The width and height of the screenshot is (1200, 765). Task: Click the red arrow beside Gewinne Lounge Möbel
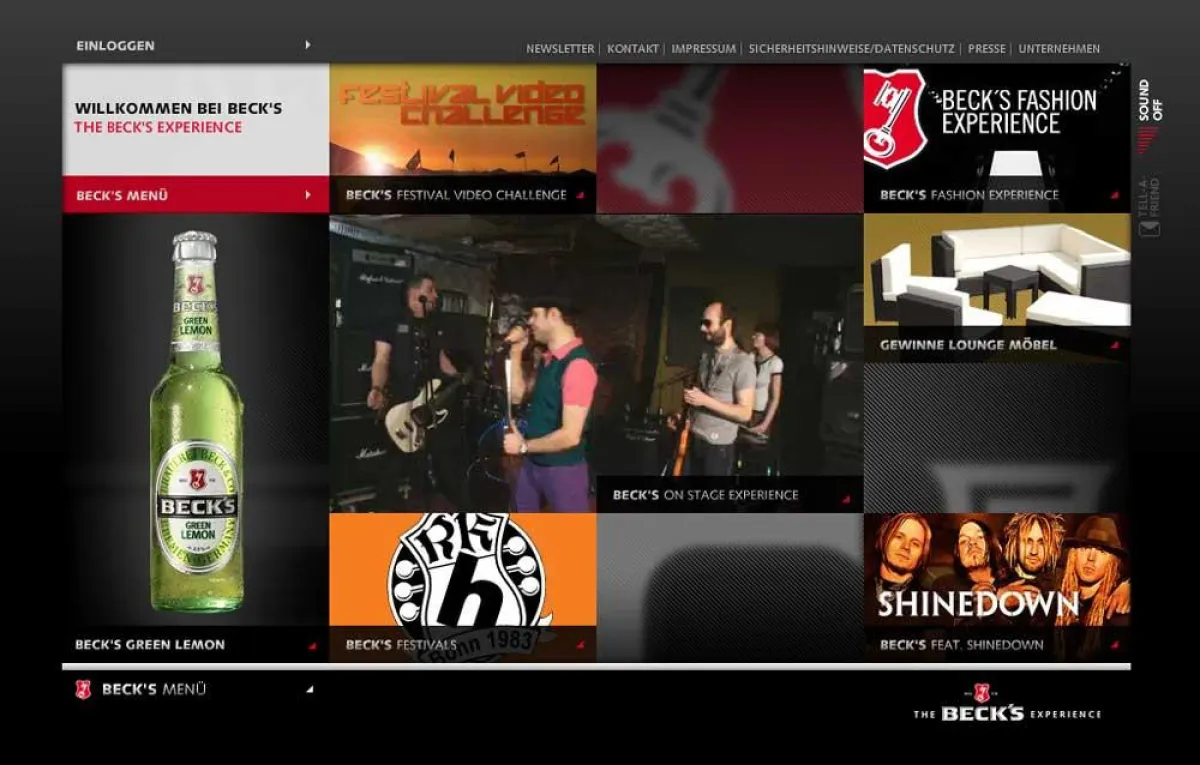click(x=1114, y=346)
